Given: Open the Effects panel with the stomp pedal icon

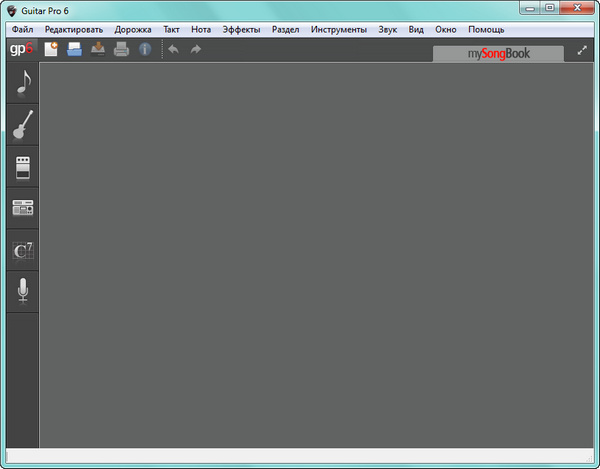Looking at the screenshot, I should 23,167.
